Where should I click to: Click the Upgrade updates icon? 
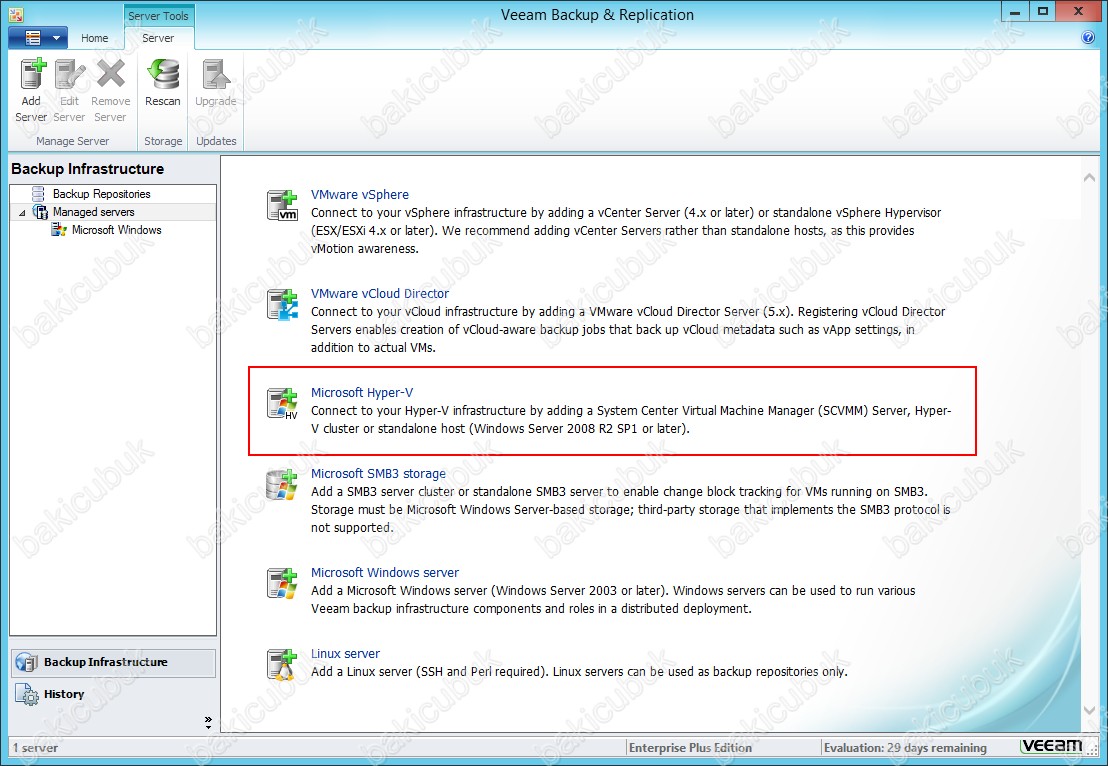[x=216, y=74]
